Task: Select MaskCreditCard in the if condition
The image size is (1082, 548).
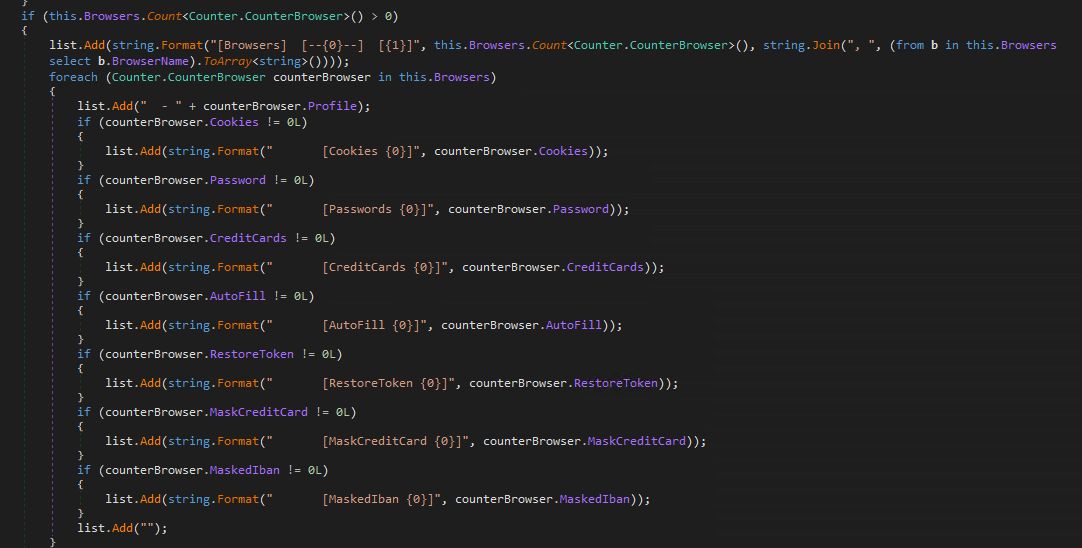Action: 259,412
